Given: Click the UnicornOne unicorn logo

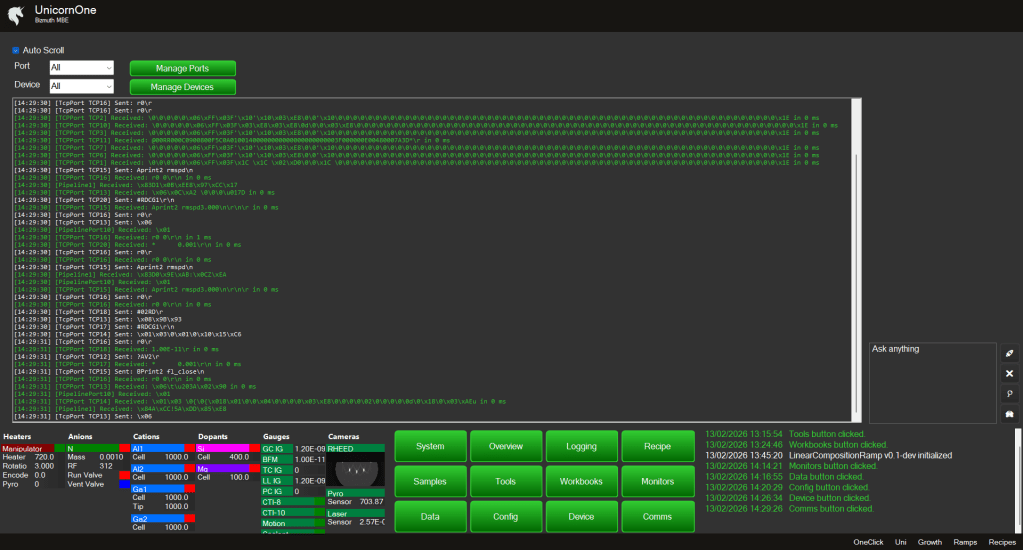Looking at the screenshot, I should coord(14,13).
